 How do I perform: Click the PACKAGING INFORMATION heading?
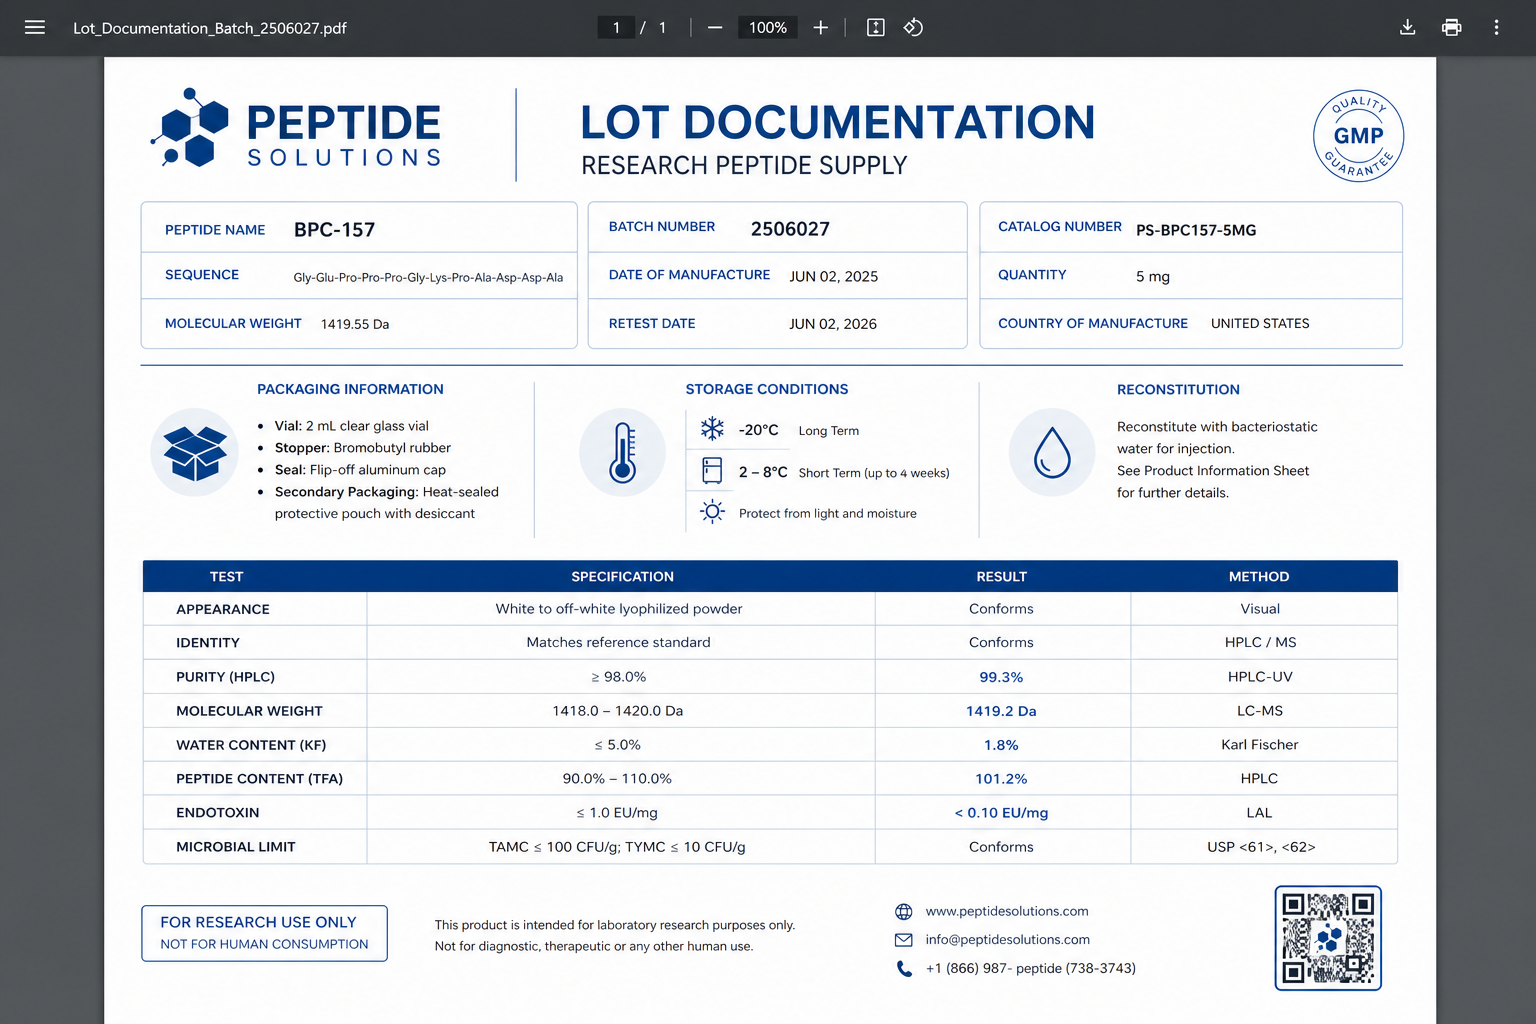pos(350,389)
